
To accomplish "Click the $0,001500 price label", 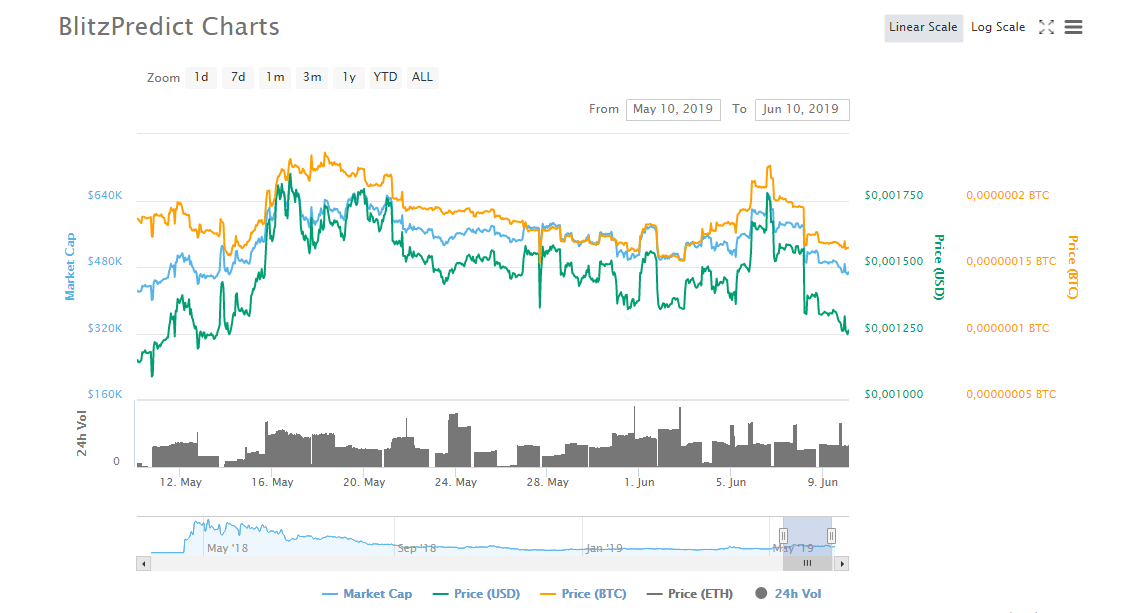I will tap(894, 262).
